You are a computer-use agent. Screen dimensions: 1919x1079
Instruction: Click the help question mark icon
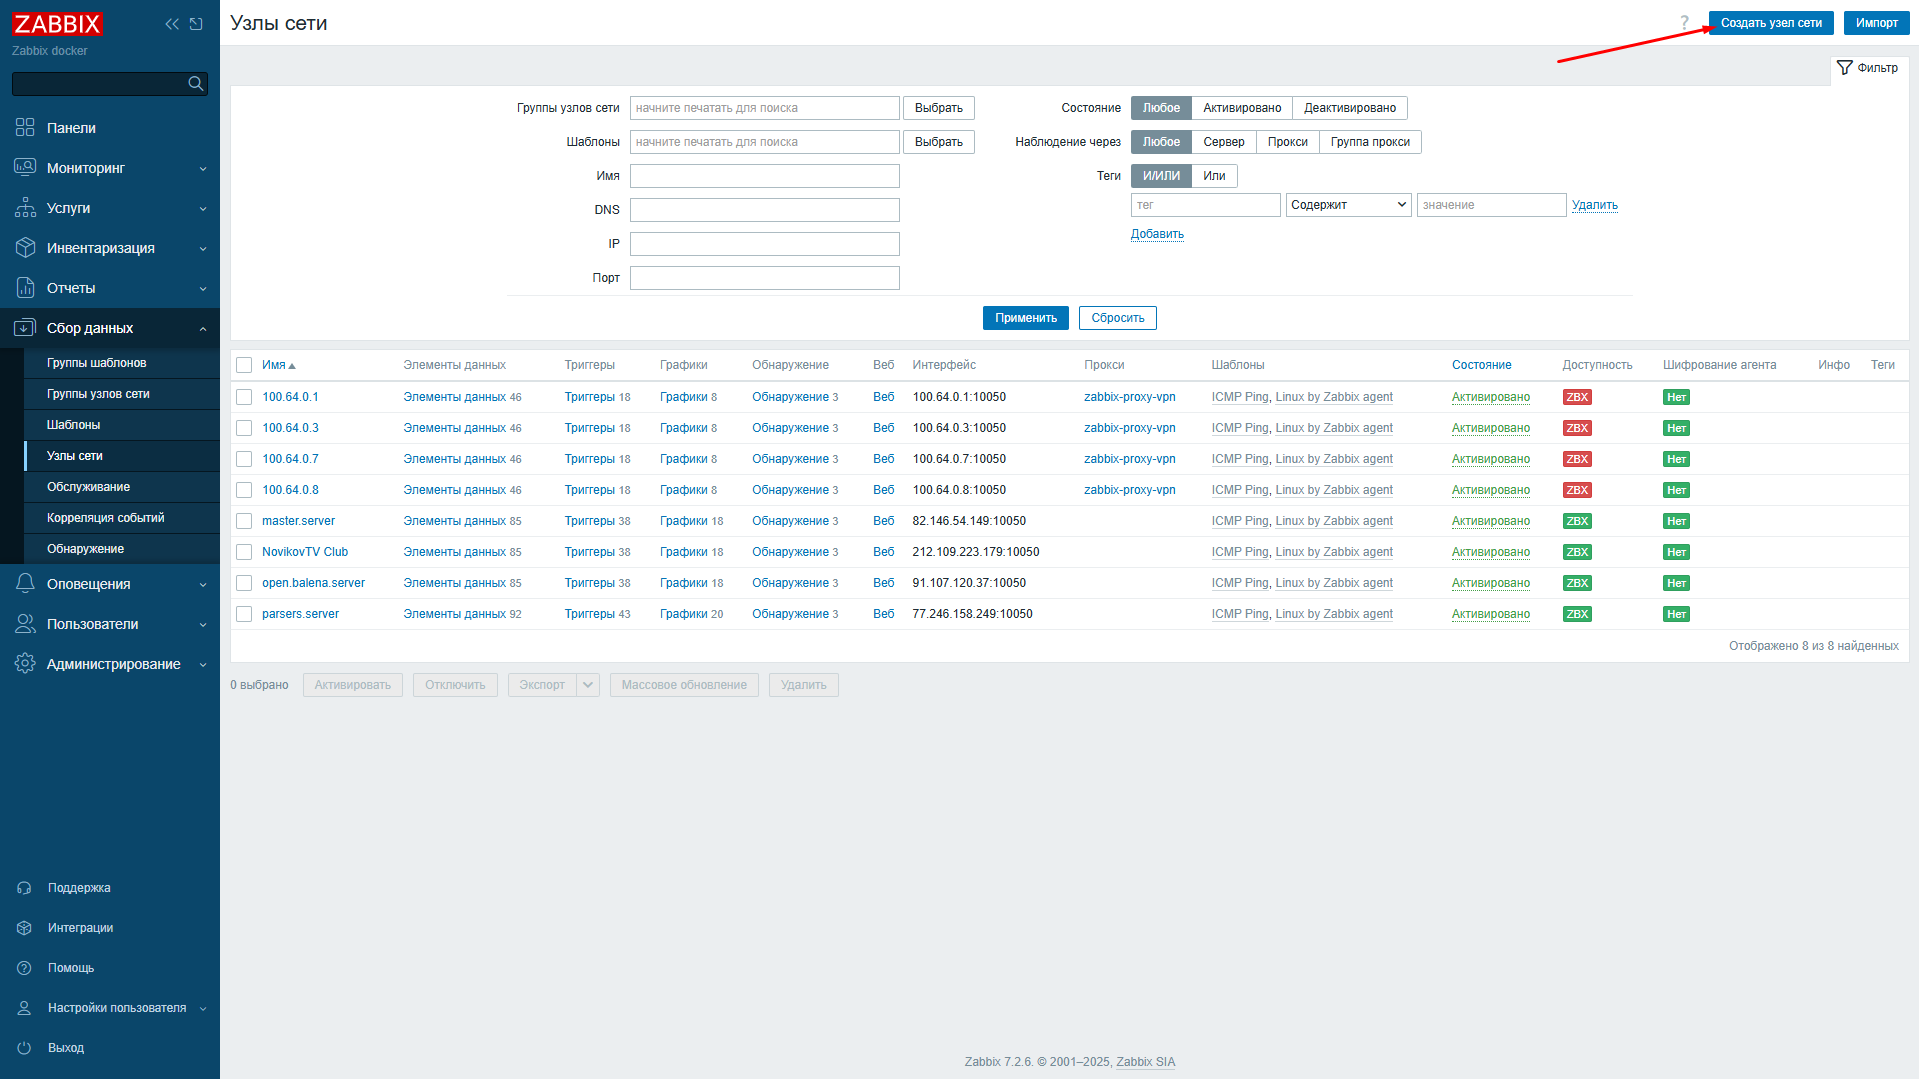coord(1683,21)
